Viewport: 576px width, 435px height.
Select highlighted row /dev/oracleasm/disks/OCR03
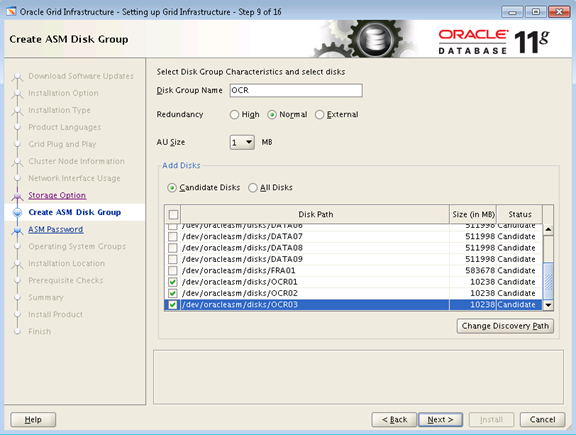pyautogui.click(x=353, y=305)
